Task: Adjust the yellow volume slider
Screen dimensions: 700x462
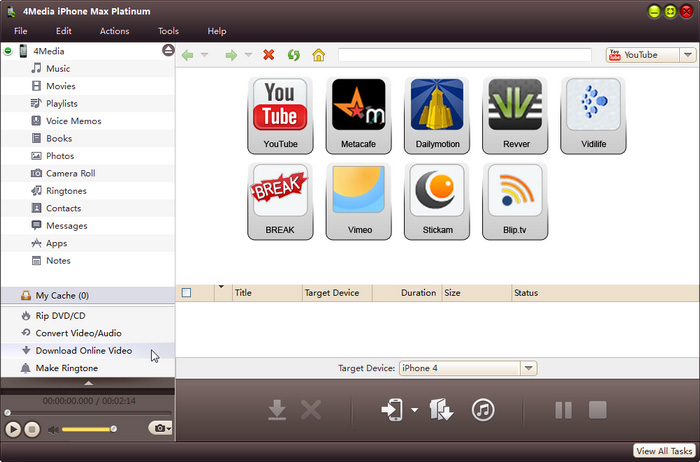Action: (90, 429)
